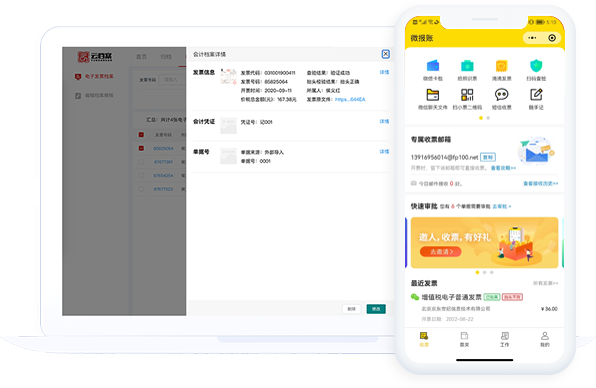Tap the green shield 扫码查验 icon
596x388 pixels.
[536, 66]
